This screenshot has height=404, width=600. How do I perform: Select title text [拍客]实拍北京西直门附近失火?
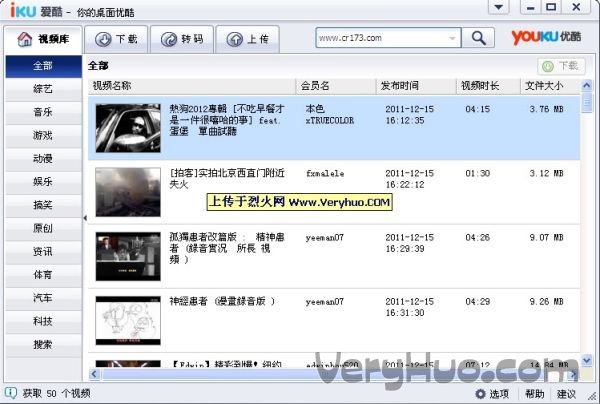227,179
